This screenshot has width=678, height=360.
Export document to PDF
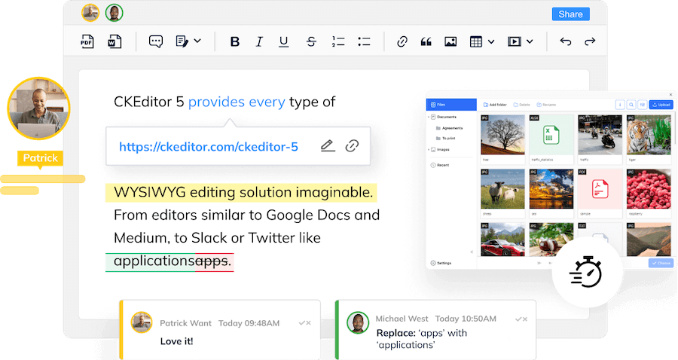tap(87, 41)
